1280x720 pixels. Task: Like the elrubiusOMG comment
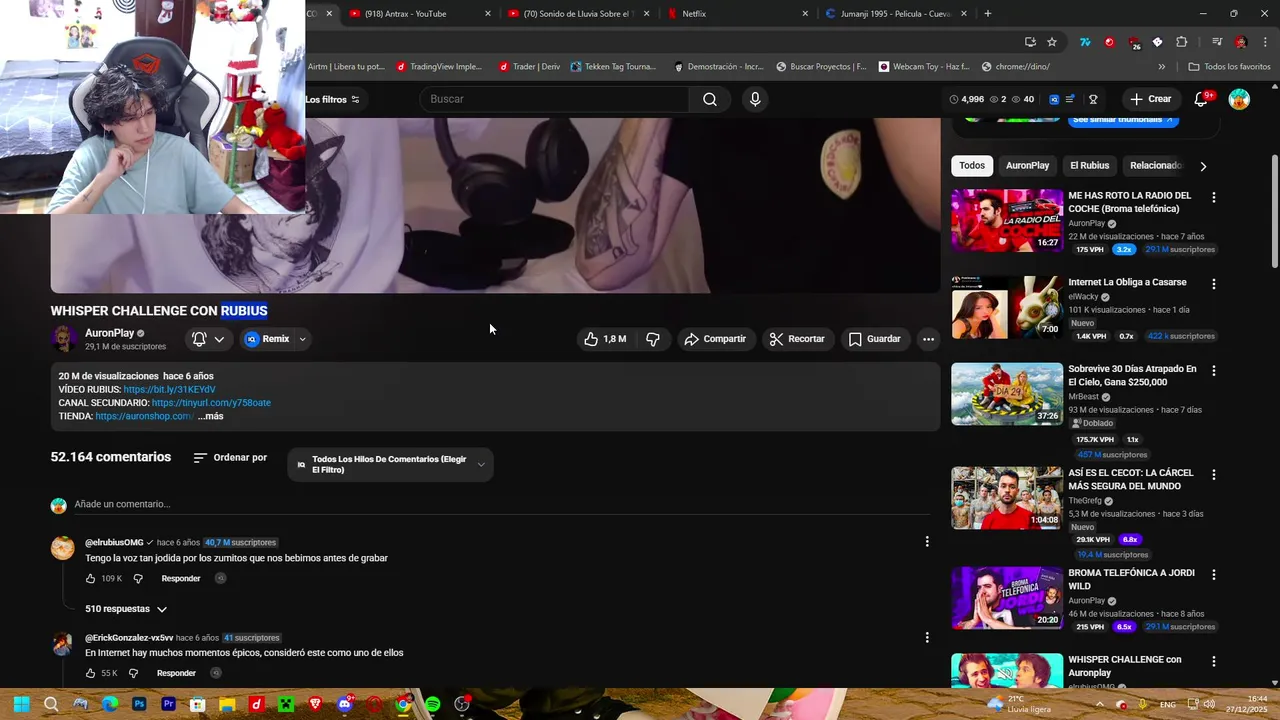pos(90,578)
